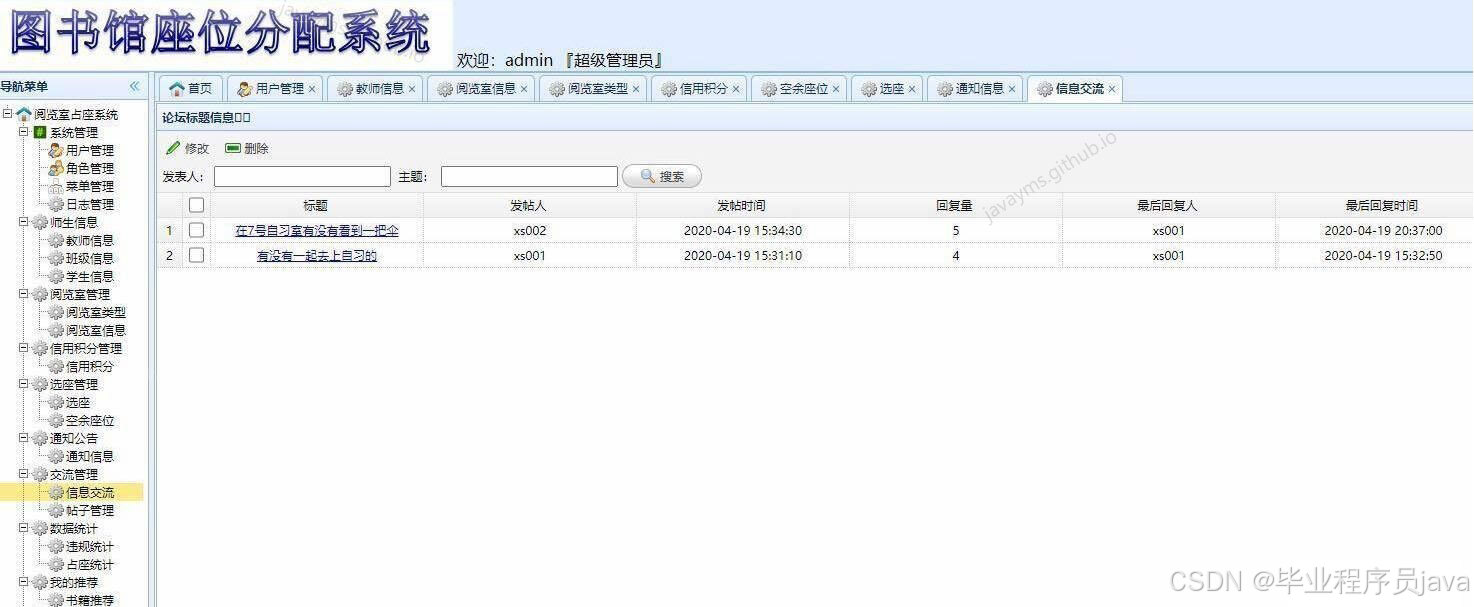Image resolution: width=1474 pixels, height=607 pixels.
Task: Click the cell 2020-04-19 20:37:00
Action: pos(1383,230)
